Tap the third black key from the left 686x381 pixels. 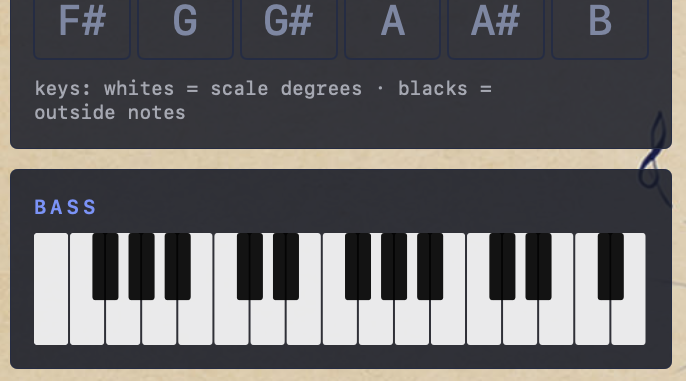(178, 266)
